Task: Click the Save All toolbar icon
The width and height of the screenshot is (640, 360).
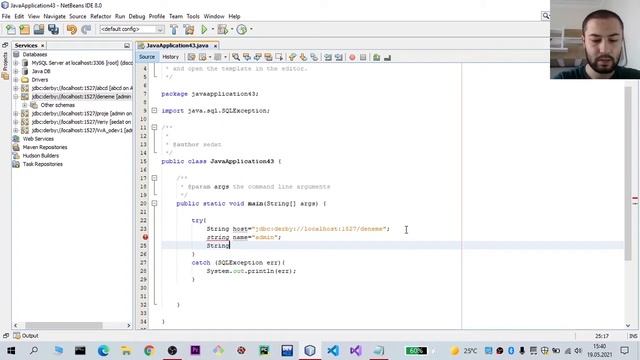Action: coord(53,29)
